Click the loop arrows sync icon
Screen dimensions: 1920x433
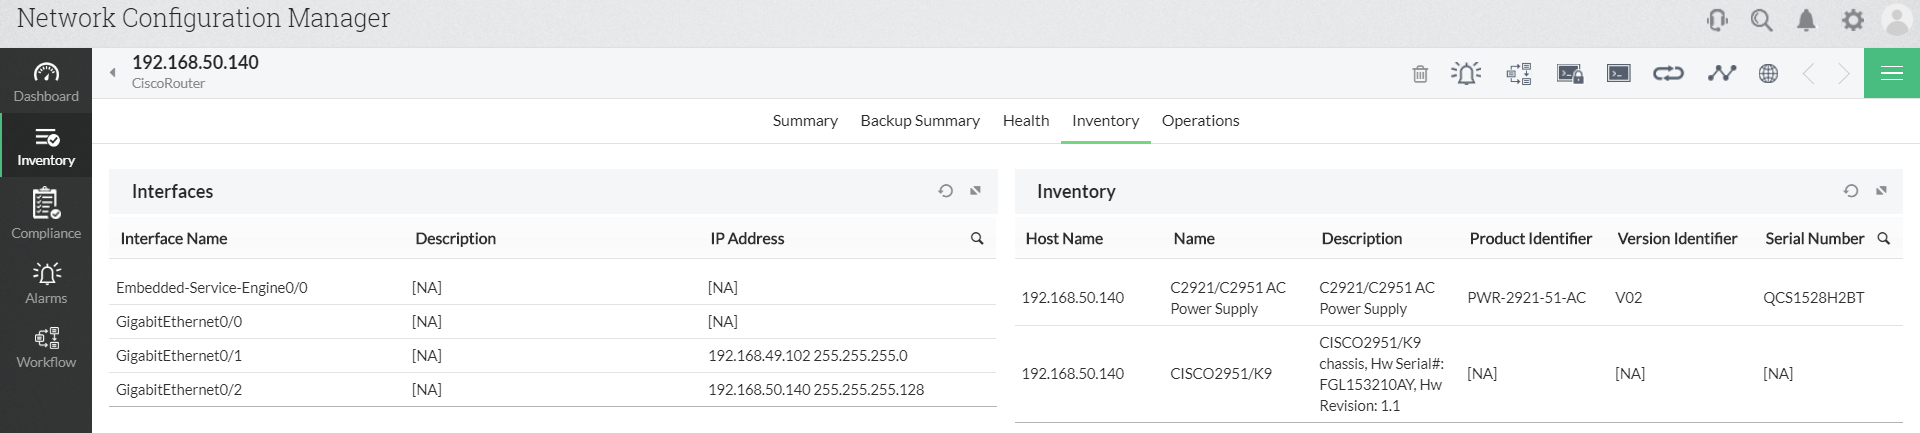tap(1668, 73)
